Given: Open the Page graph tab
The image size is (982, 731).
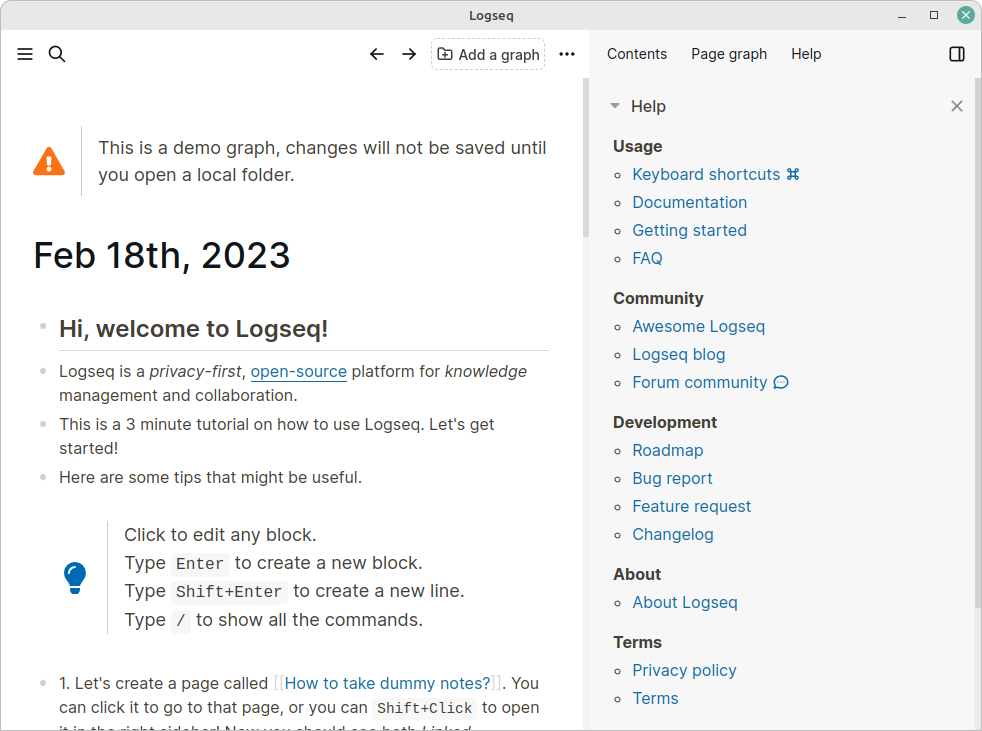Looking at the screenshot, I should 729,54.
